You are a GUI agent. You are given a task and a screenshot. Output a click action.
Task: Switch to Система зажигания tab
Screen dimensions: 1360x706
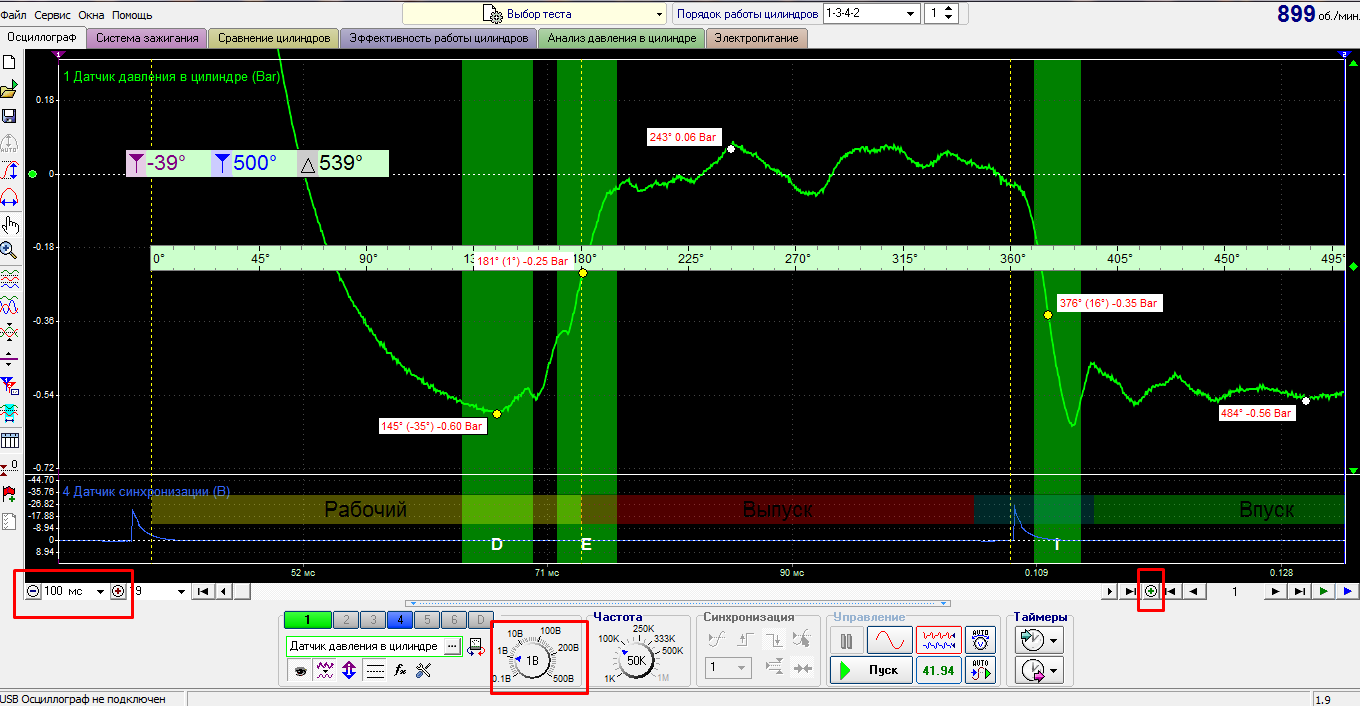tap(147, 38)
